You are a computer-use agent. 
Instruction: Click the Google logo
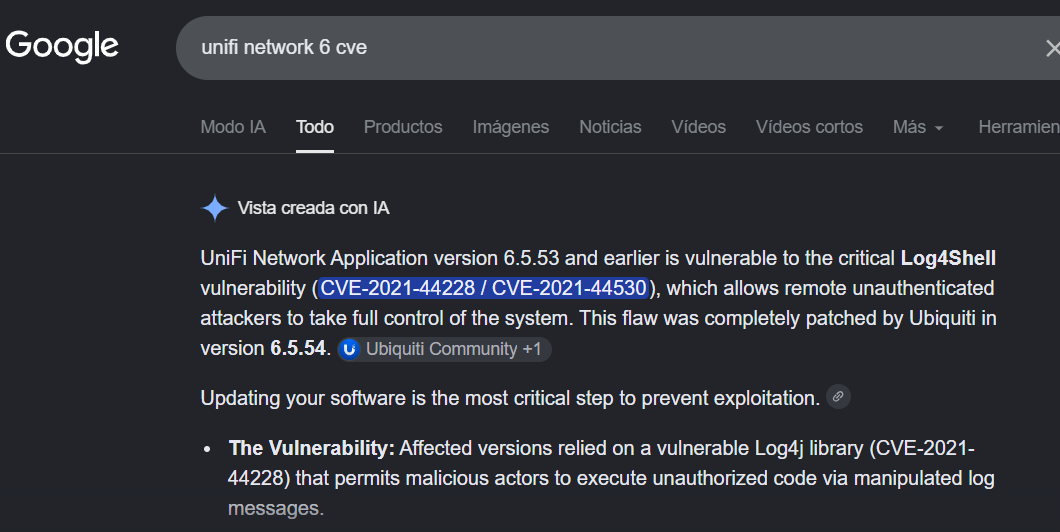pyautogui.click(x=62, y=47)
